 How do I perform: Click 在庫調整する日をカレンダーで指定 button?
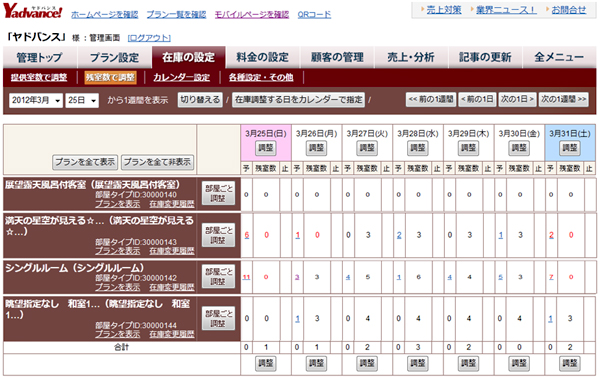click(x=298, y=100)
